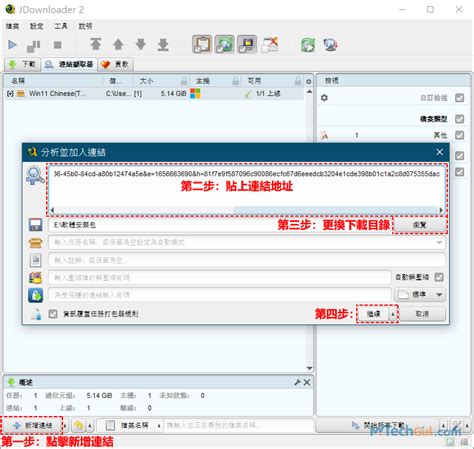
Task: Expand the Win11 Chinese package row
Action: click(x=10, y=94)
